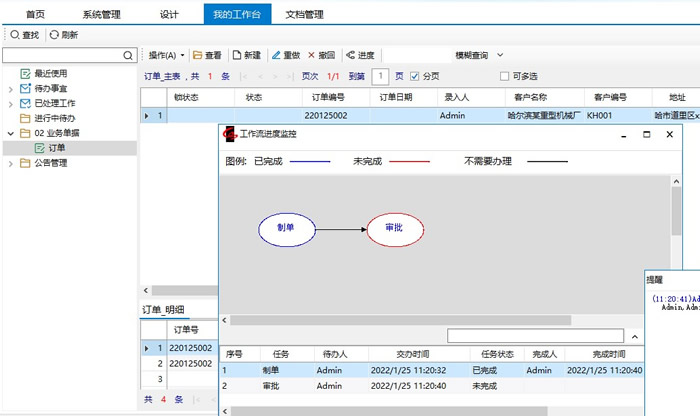Enable the 可多选 multi-select checkbox
Image resolution: width=700 pixels, height=416 pixels.
505,76
